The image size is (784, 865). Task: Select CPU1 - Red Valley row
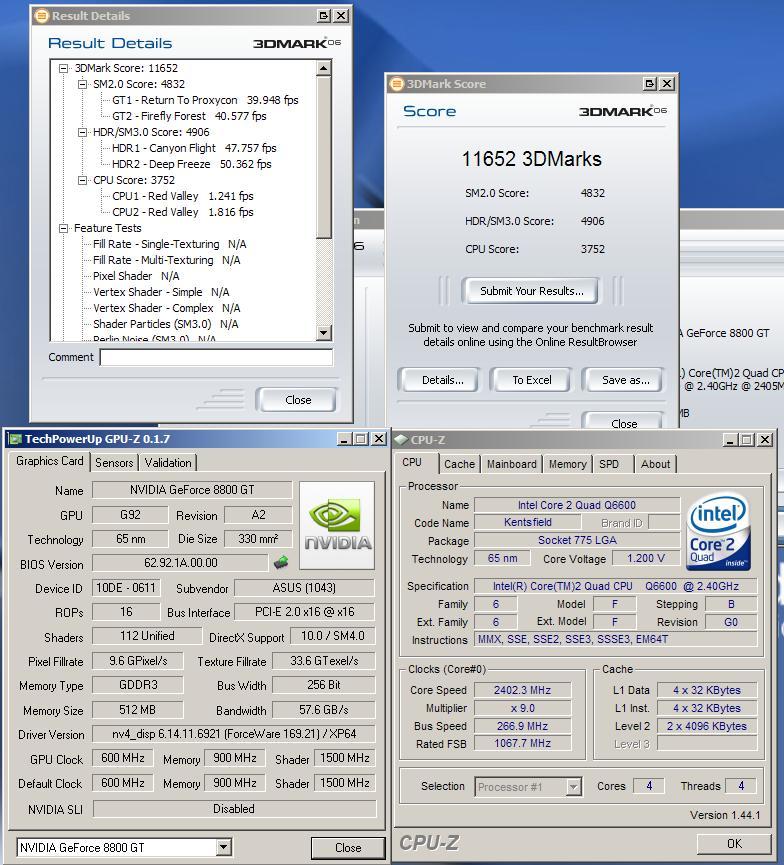click(x=183, y=196)
